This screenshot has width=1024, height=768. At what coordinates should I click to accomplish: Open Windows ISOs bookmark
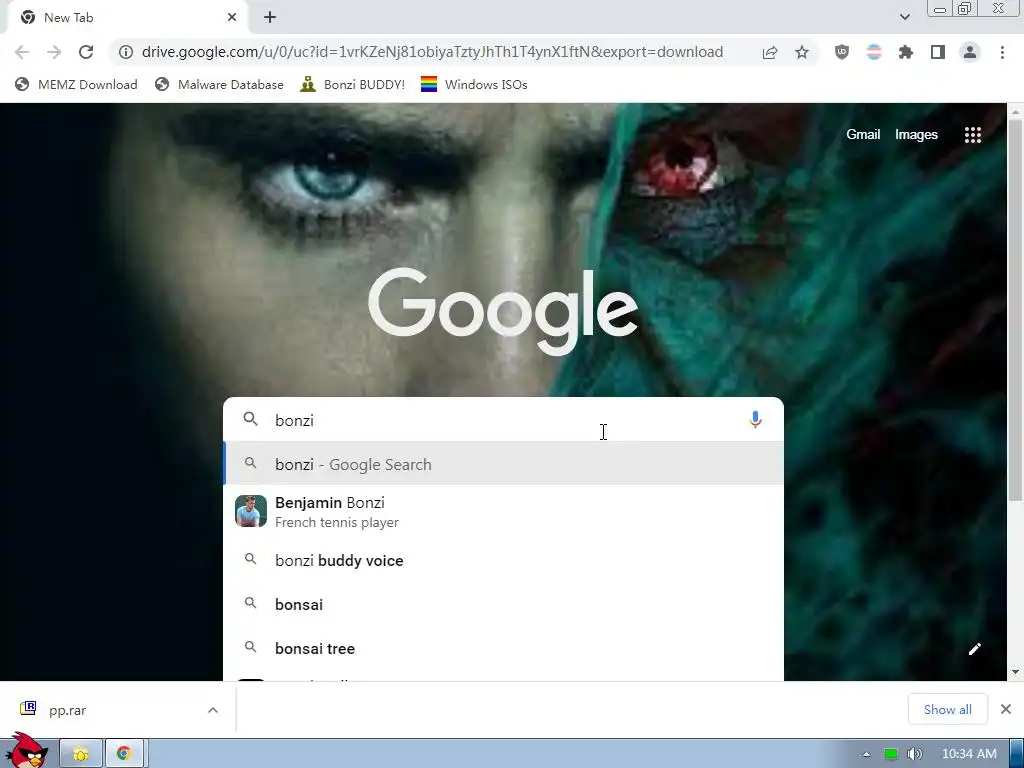(x=473, y=84)
